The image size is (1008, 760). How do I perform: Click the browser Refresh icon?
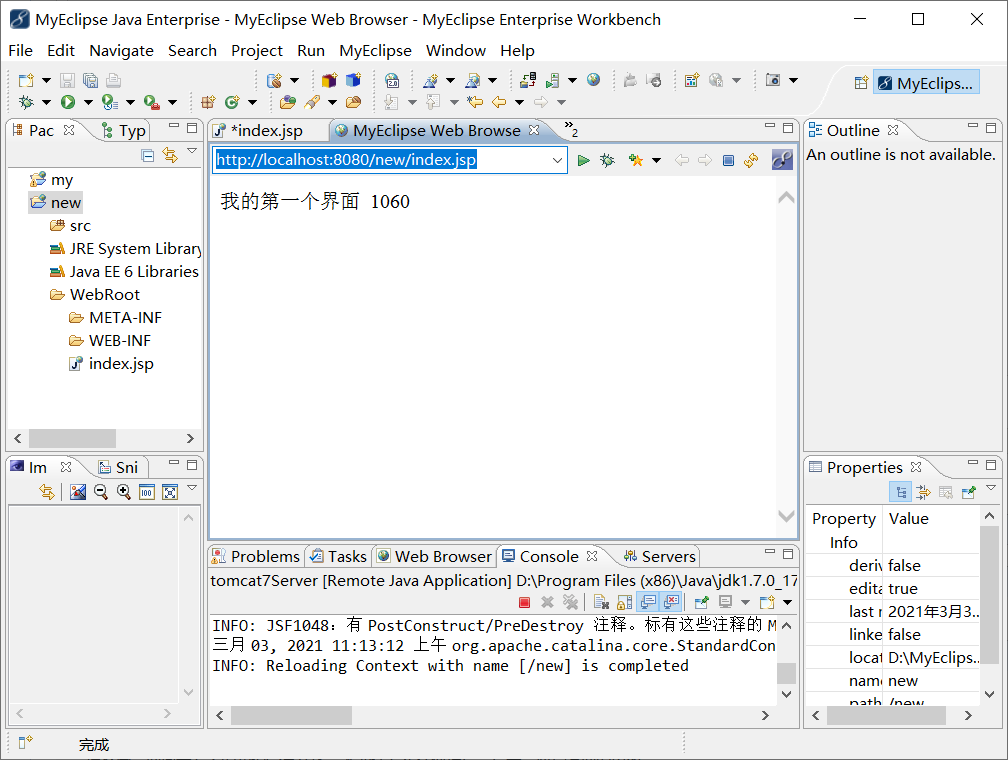coord(751,160)
